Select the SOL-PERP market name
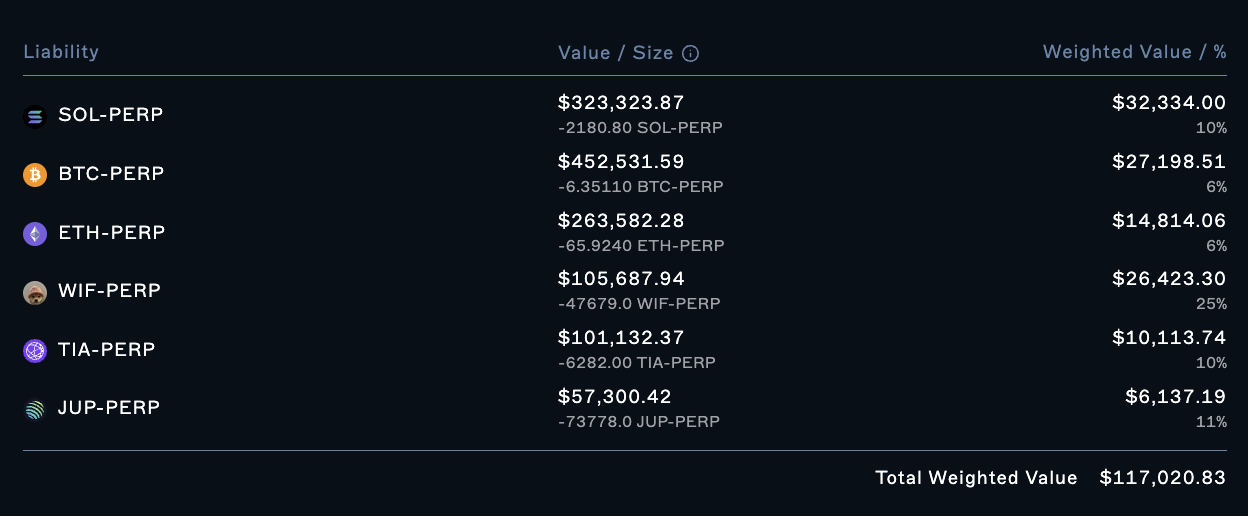 tap(111, 115)
